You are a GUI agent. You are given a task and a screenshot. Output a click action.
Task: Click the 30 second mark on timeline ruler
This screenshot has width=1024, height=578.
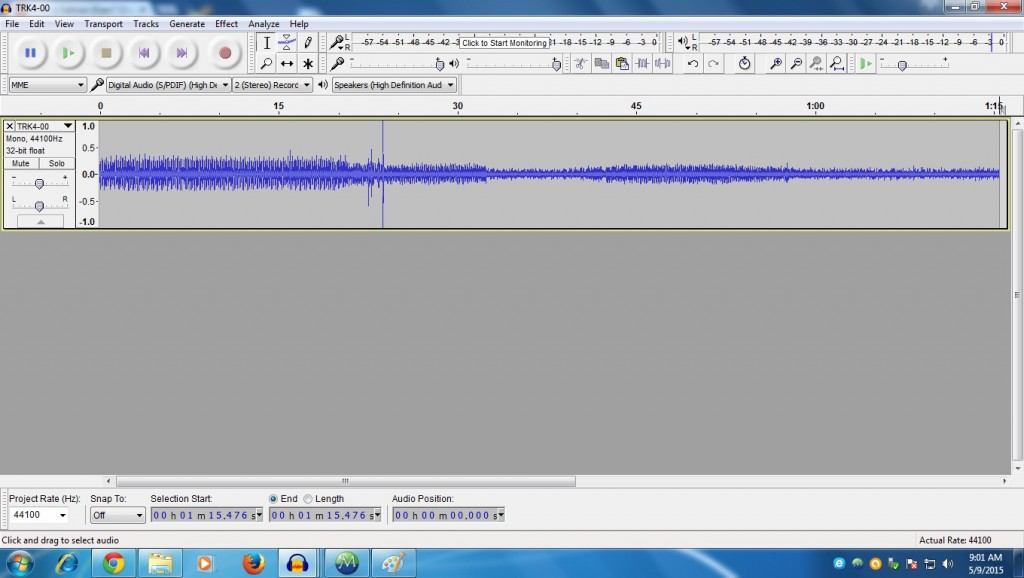(x=457, y=106)
